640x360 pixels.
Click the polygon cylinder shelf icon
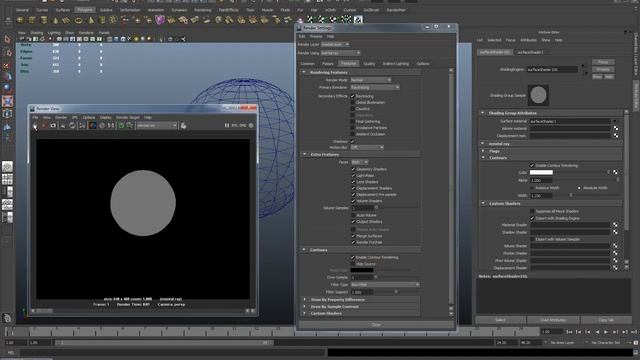pyautogui.click(x=44, y=20)
